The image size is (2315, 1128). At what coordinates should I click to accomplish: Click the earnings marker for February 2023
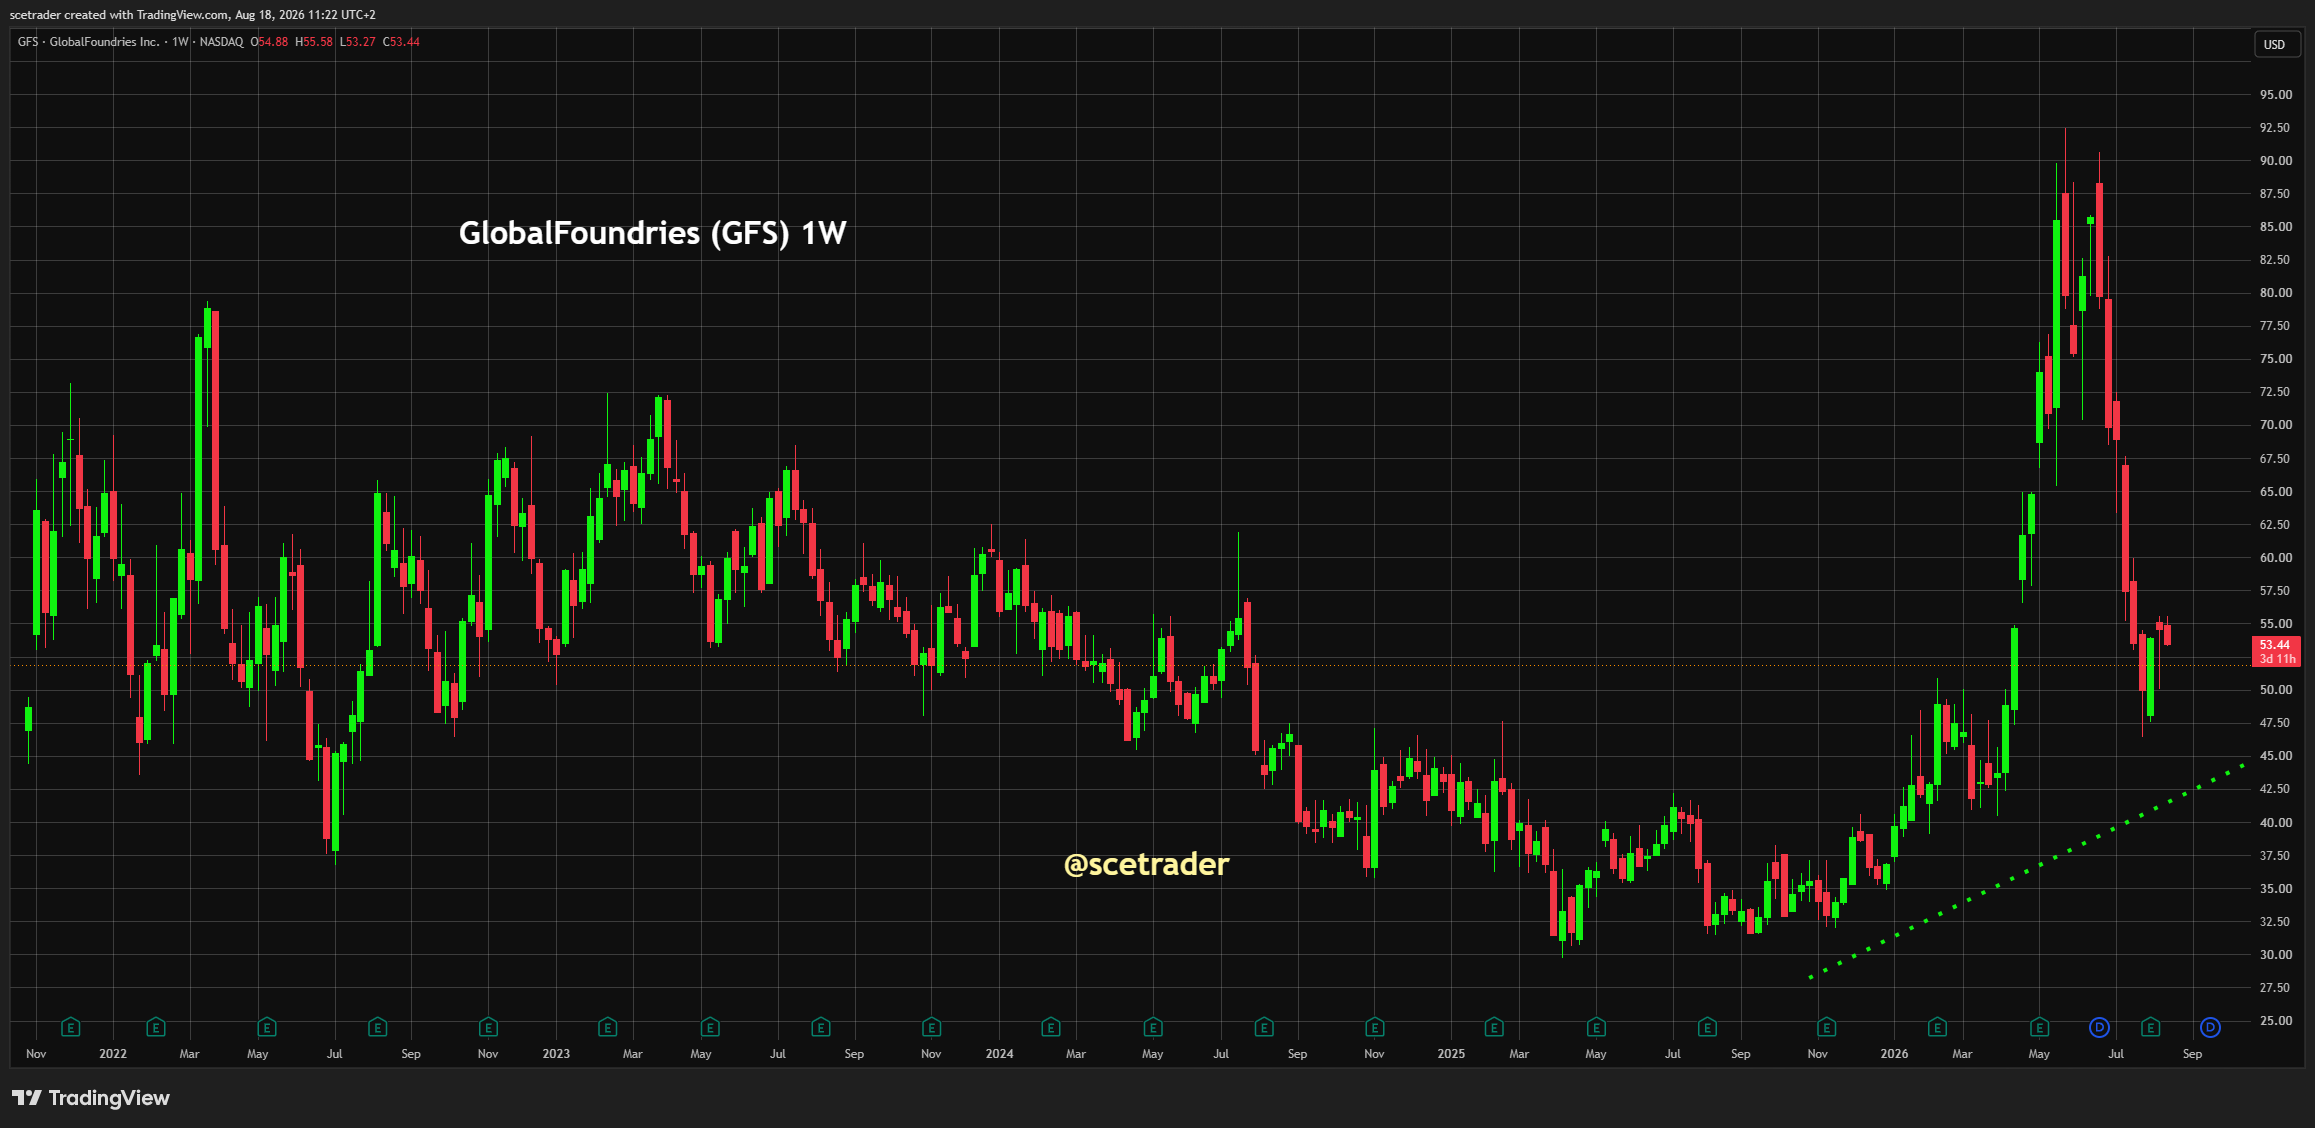pyautogui.click(x=607, y=1027)
